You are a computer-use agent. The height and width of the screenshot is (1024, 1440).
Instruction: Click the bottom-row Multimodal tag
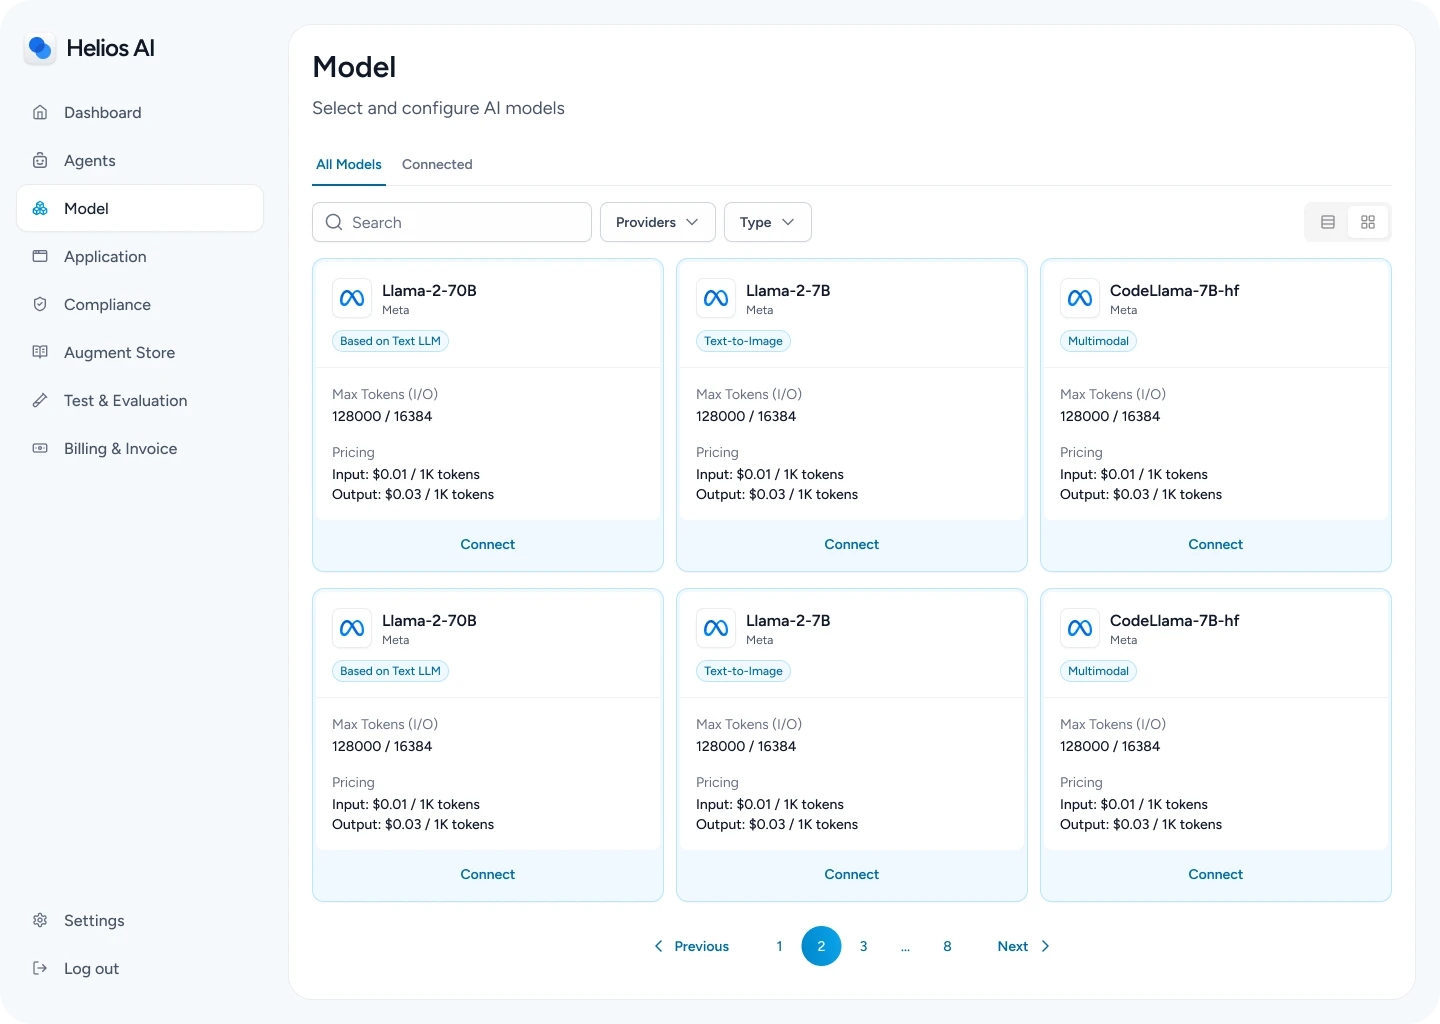coord(1098,671)
